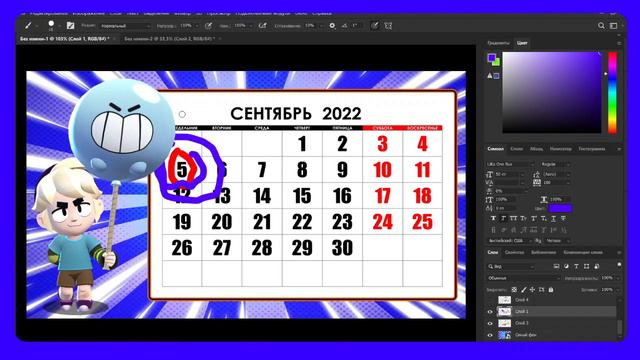The height and width of the screenshot is (360, 640).
Task: Click the foreground color swatch
Action: (491, 58)
